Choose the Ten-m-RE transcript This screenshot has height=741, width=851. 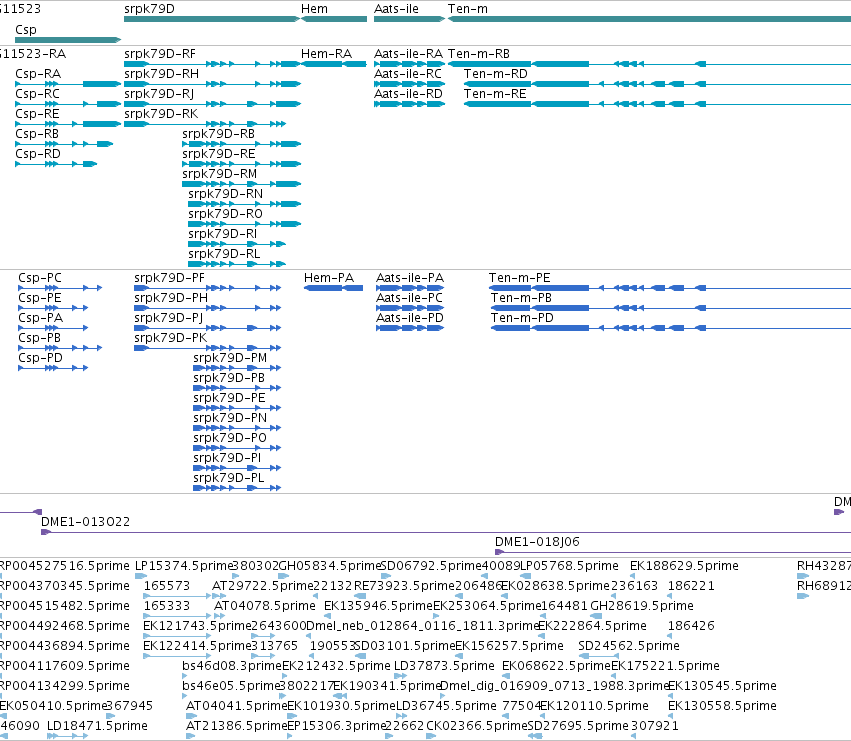(x=657, y=104)
